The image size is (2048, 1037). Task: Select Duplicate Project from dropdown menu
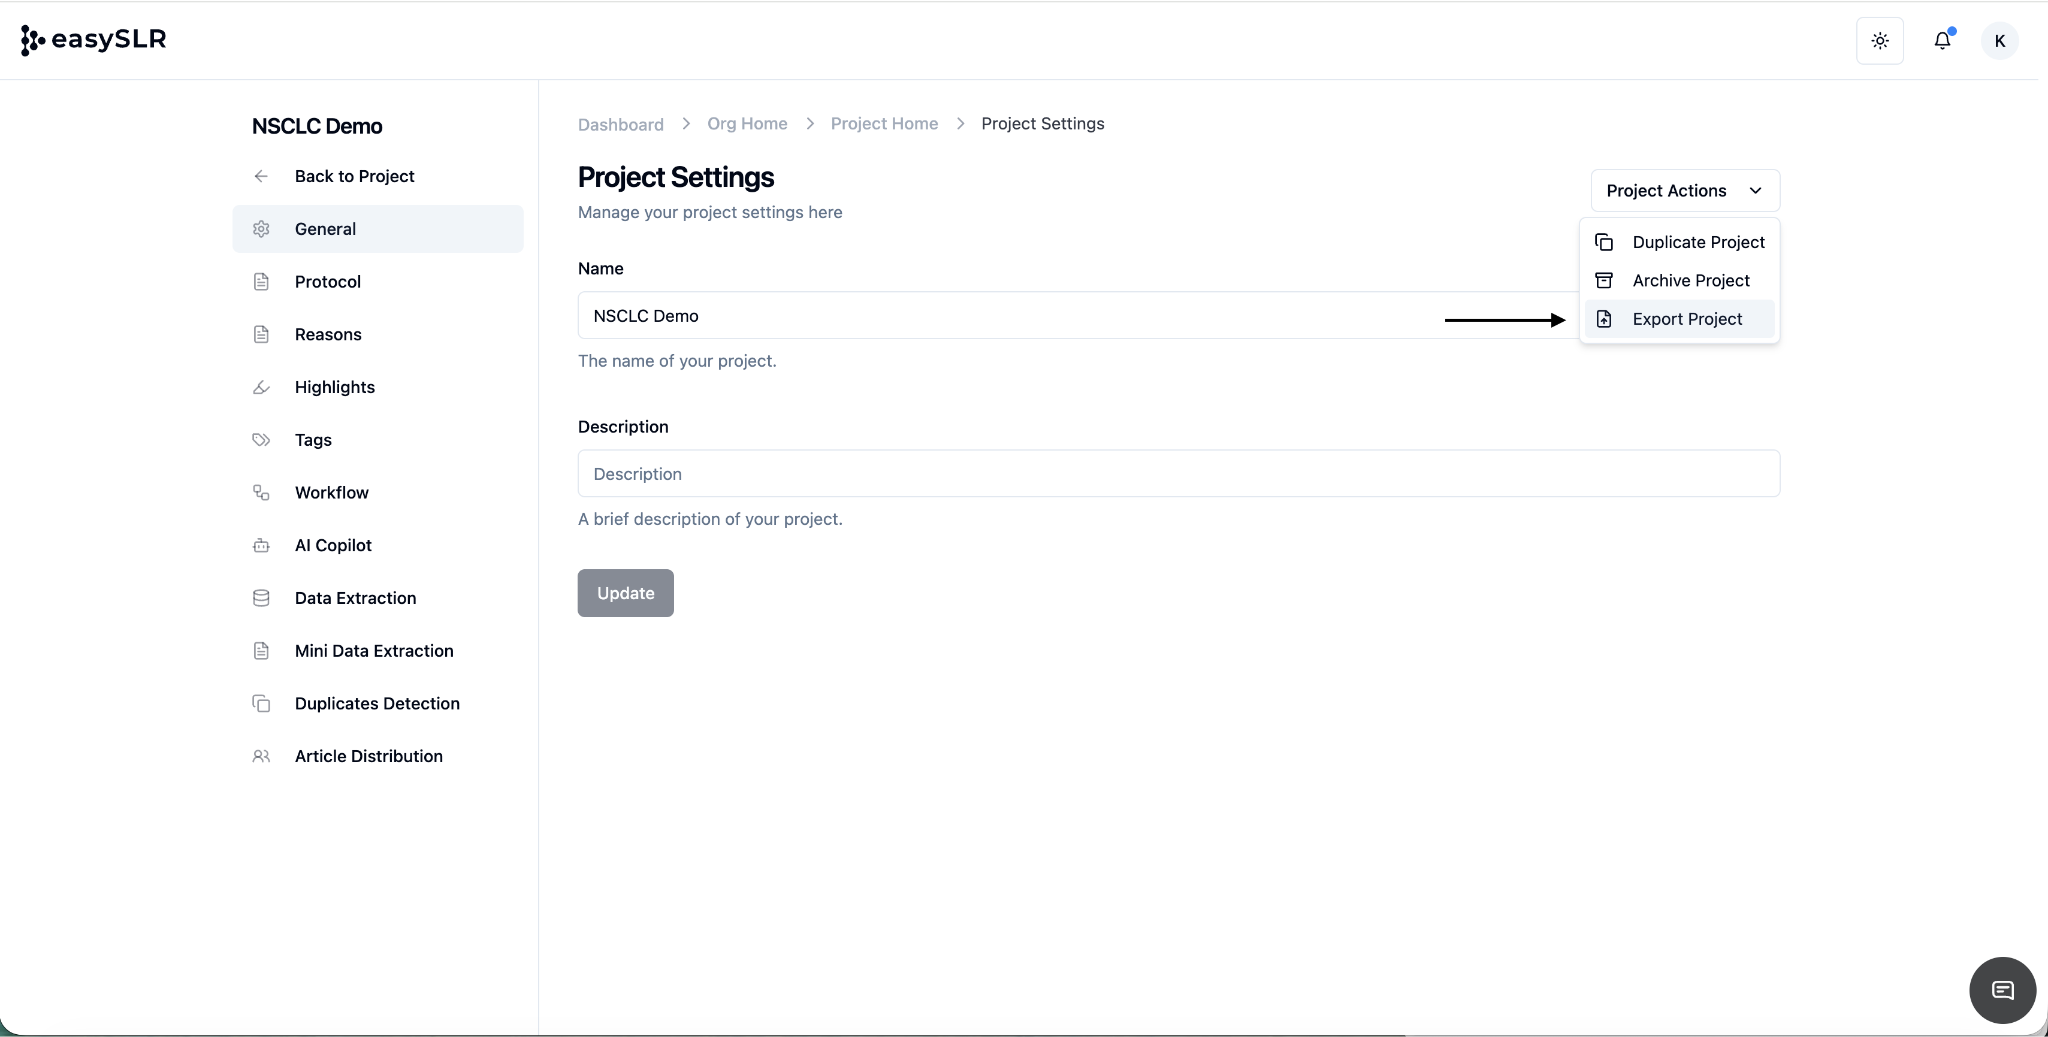(1697, 242)
